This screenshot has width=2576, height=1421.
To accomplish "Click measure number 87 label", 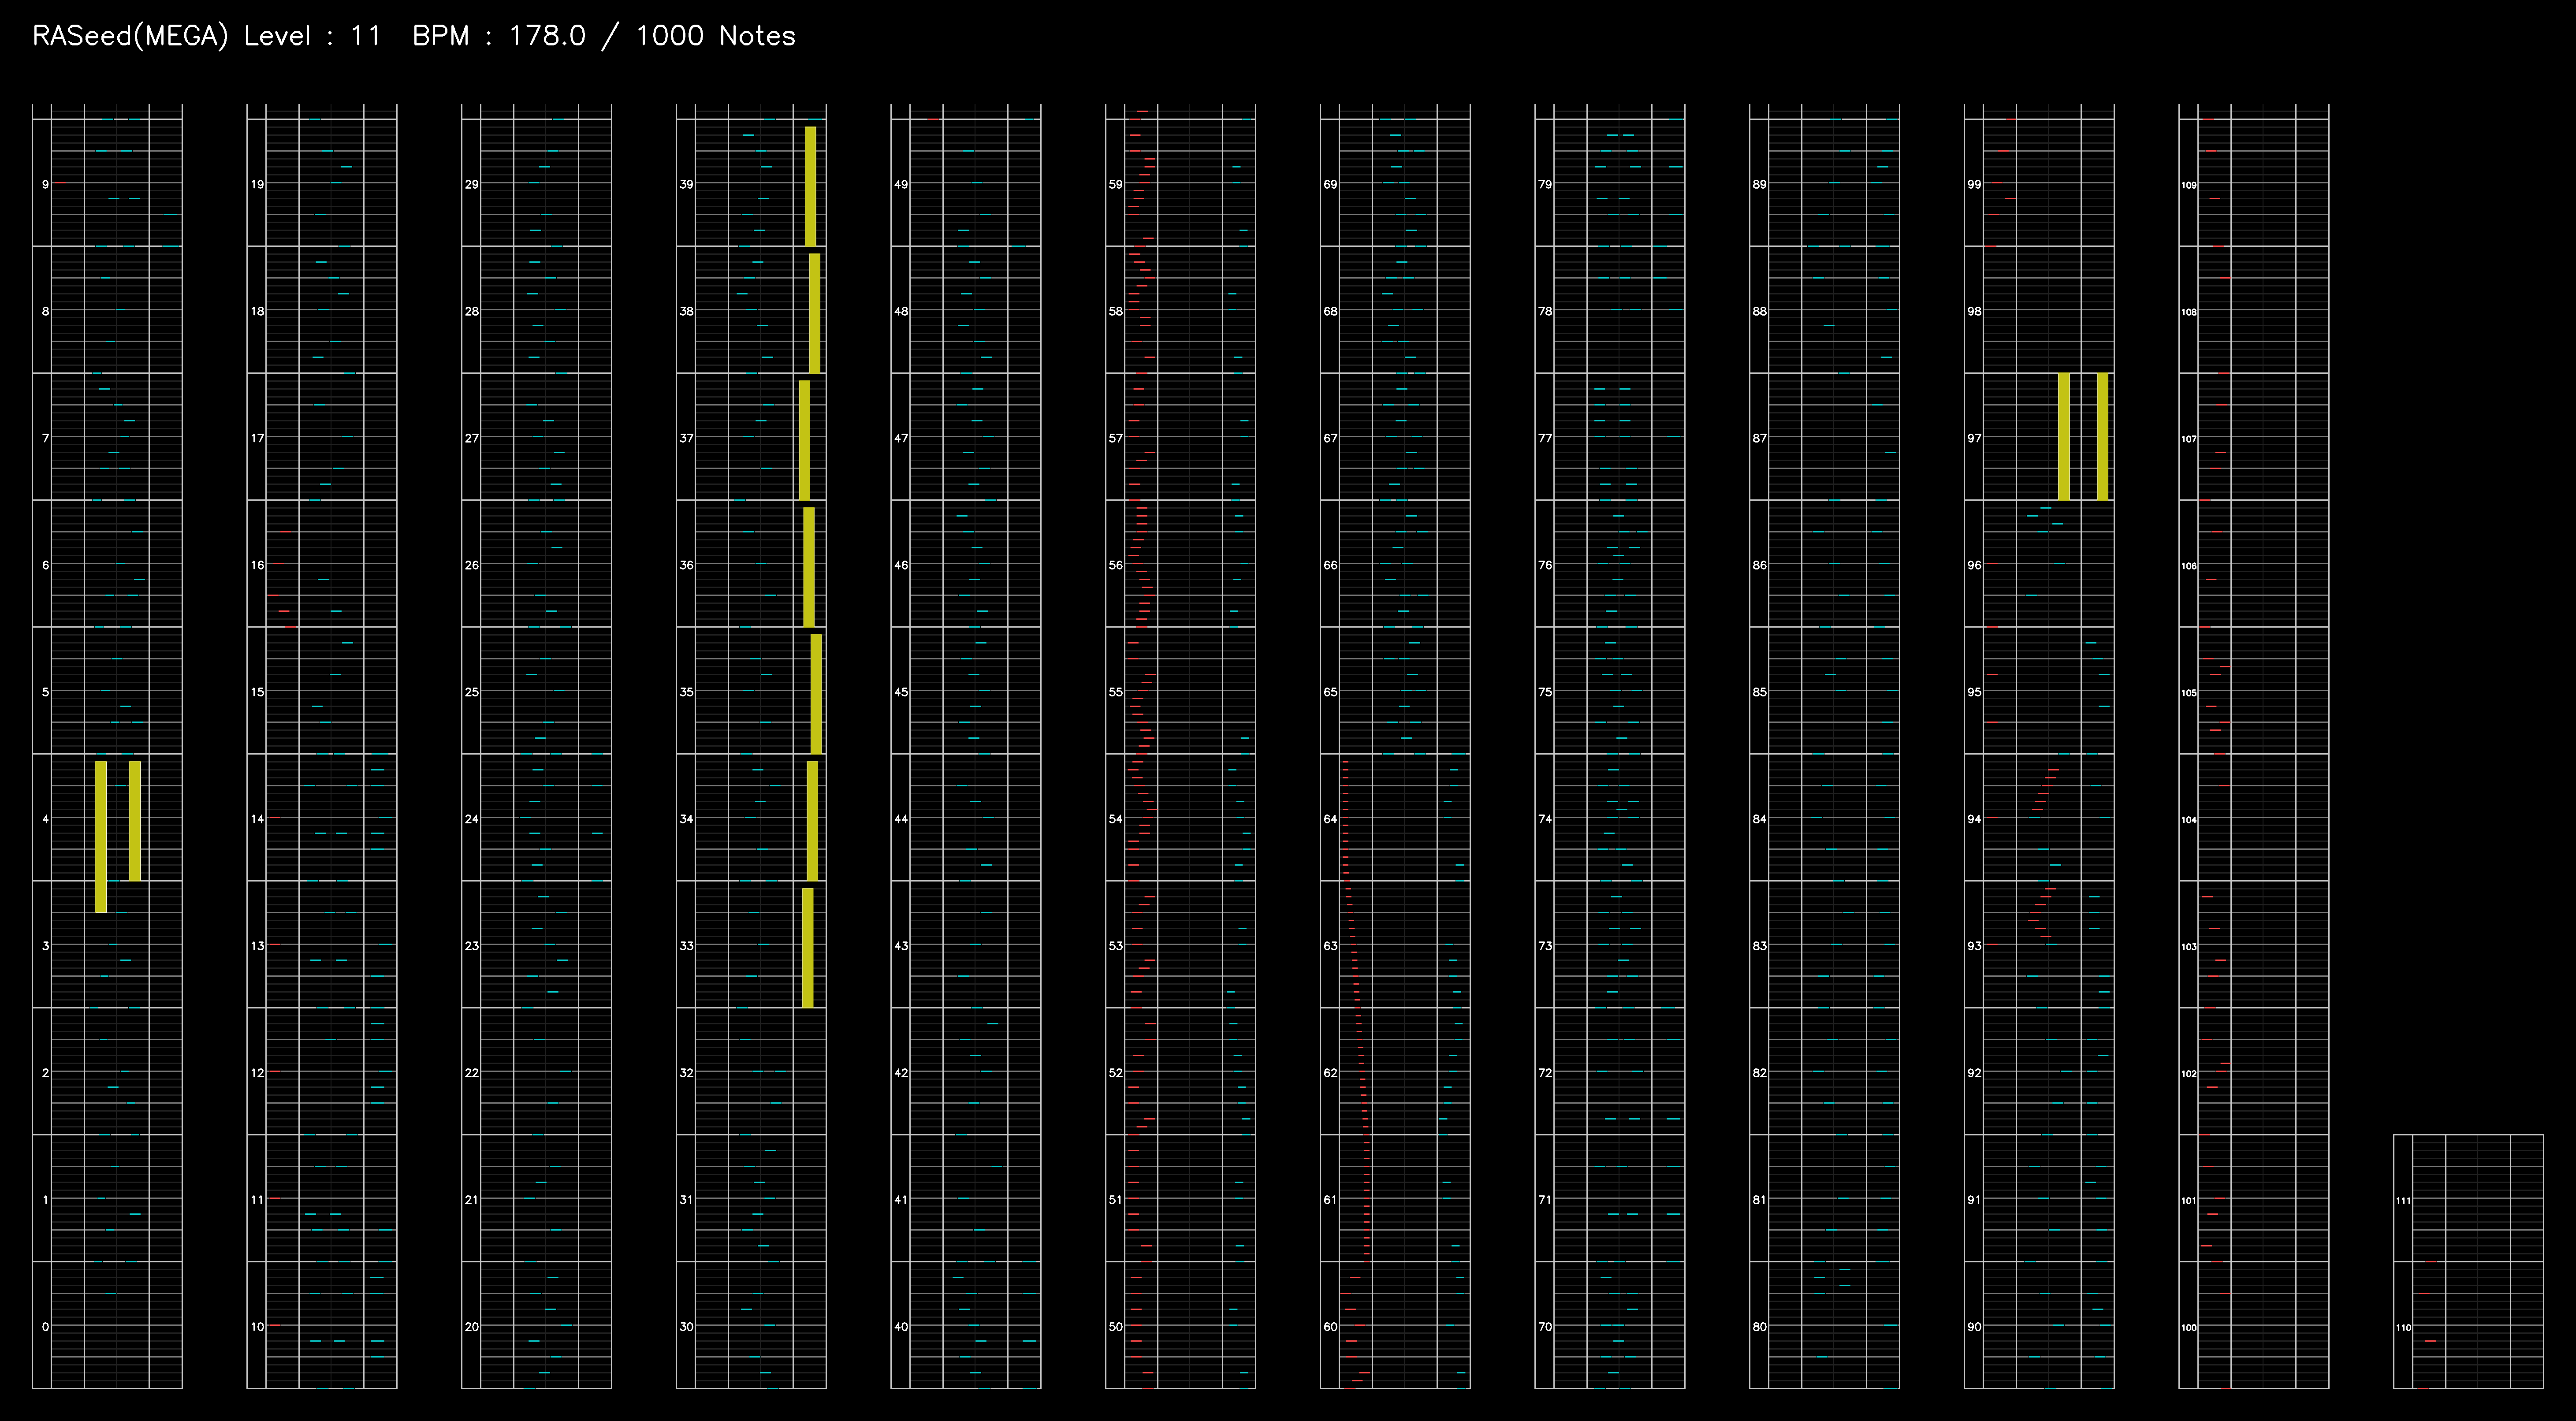I will 1759,438.
